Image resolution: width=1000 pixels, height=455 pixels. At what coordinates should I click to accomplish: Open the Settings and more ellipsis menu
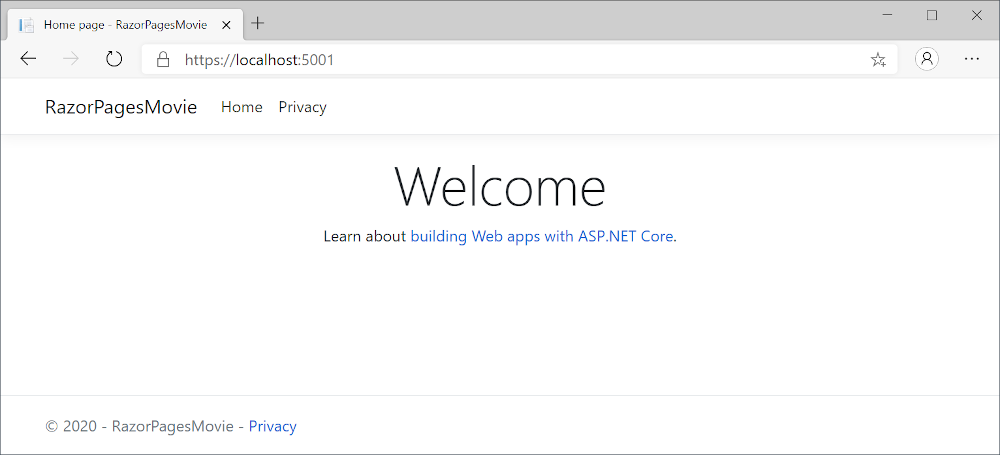971,59
